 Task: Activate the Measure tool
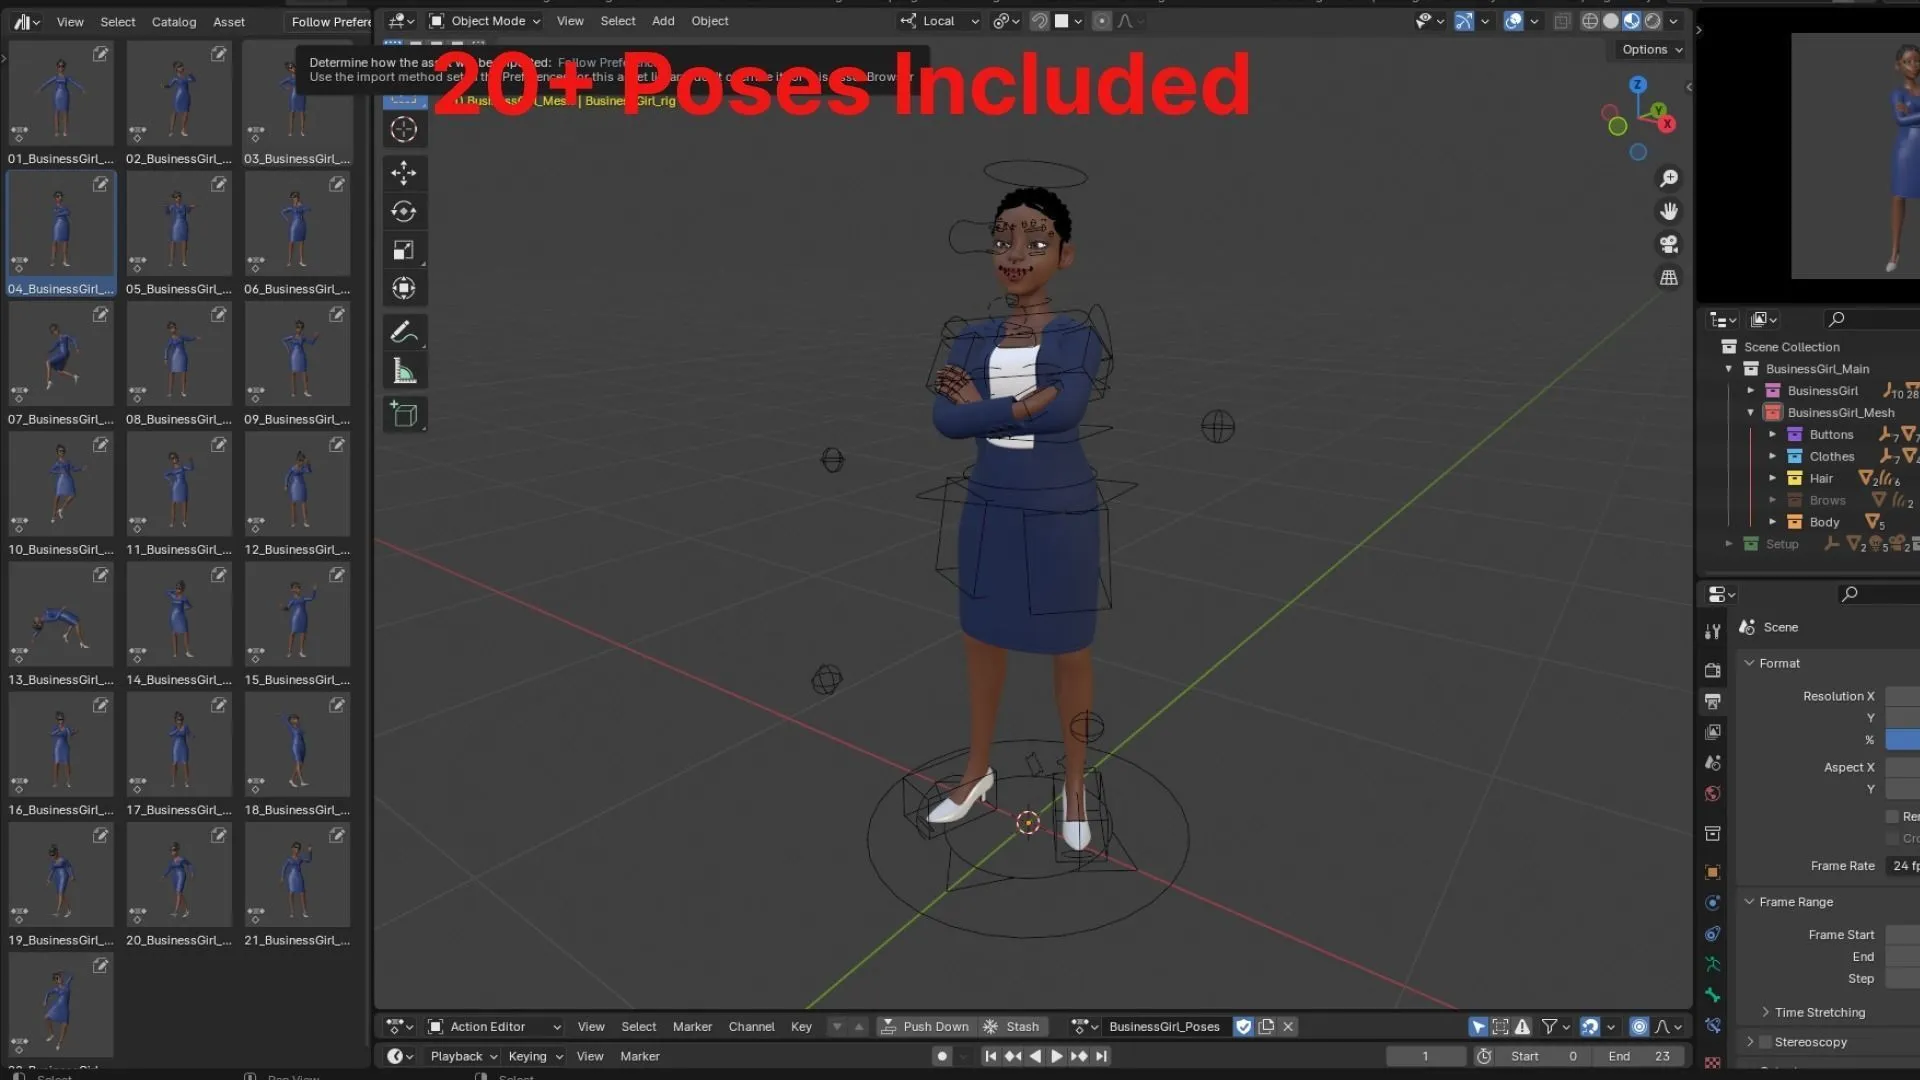point(405,368)
